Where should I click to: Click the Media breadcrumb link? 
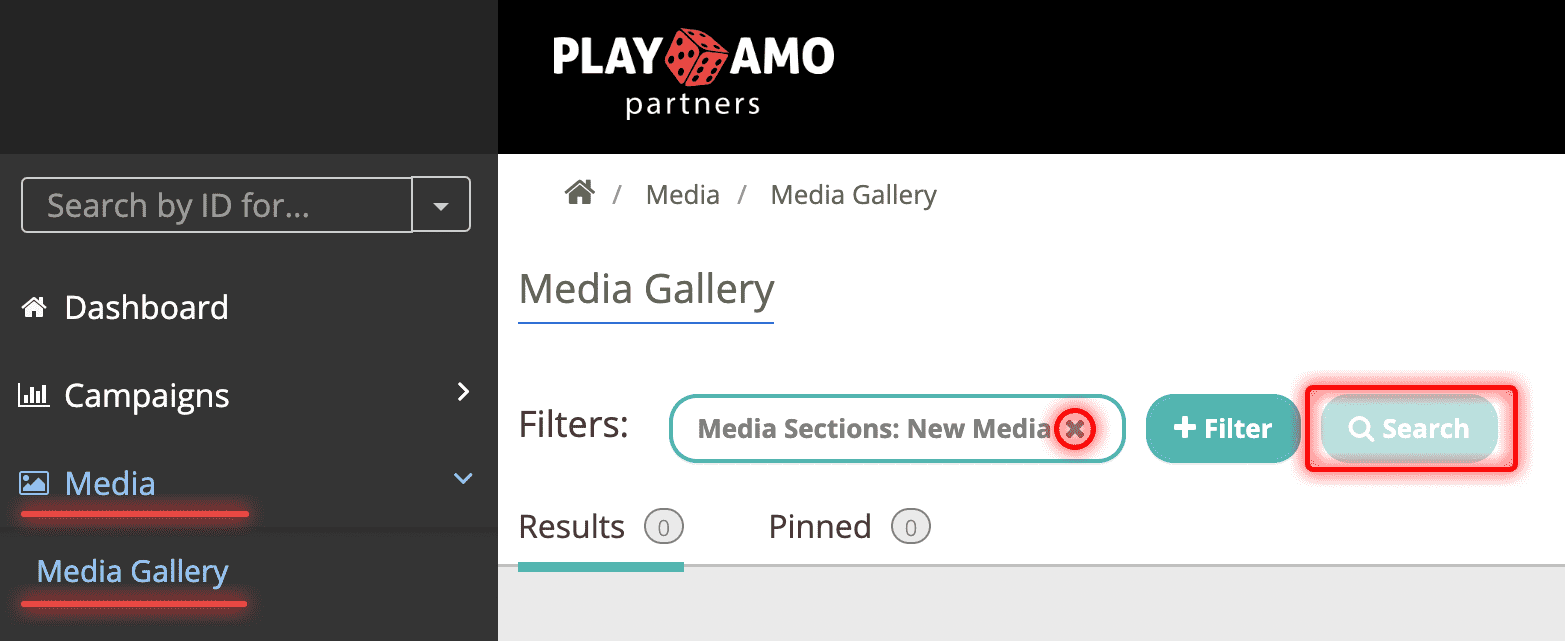pyautogui.click(x=683, y=194)
